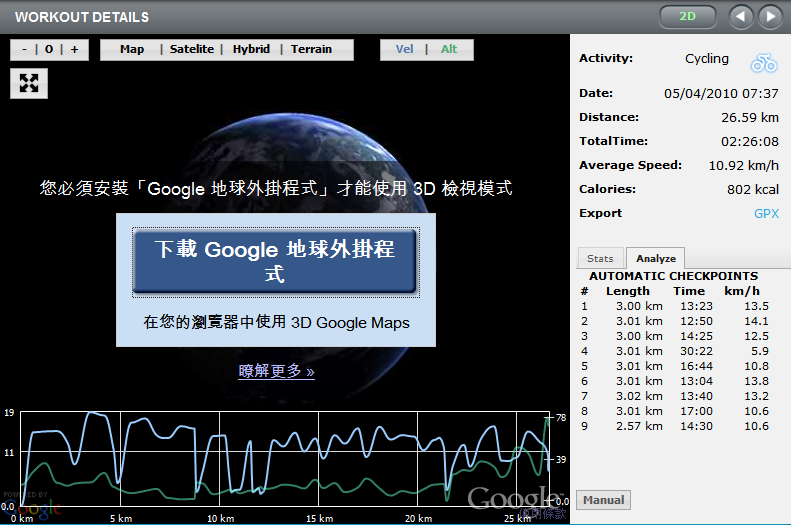
Task: Select checkpoint 1 row with time 13:23
Action: point(674,306)
